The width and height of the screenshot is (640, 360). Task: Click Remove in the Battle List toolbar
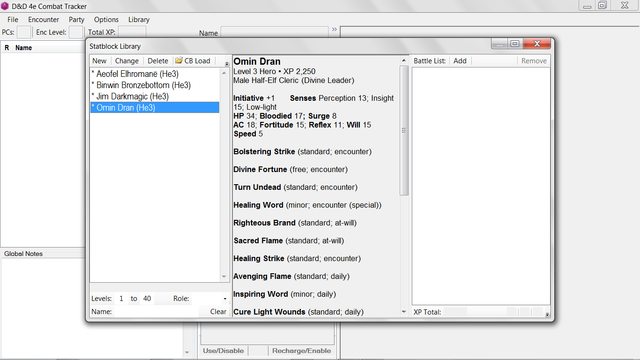533,61
